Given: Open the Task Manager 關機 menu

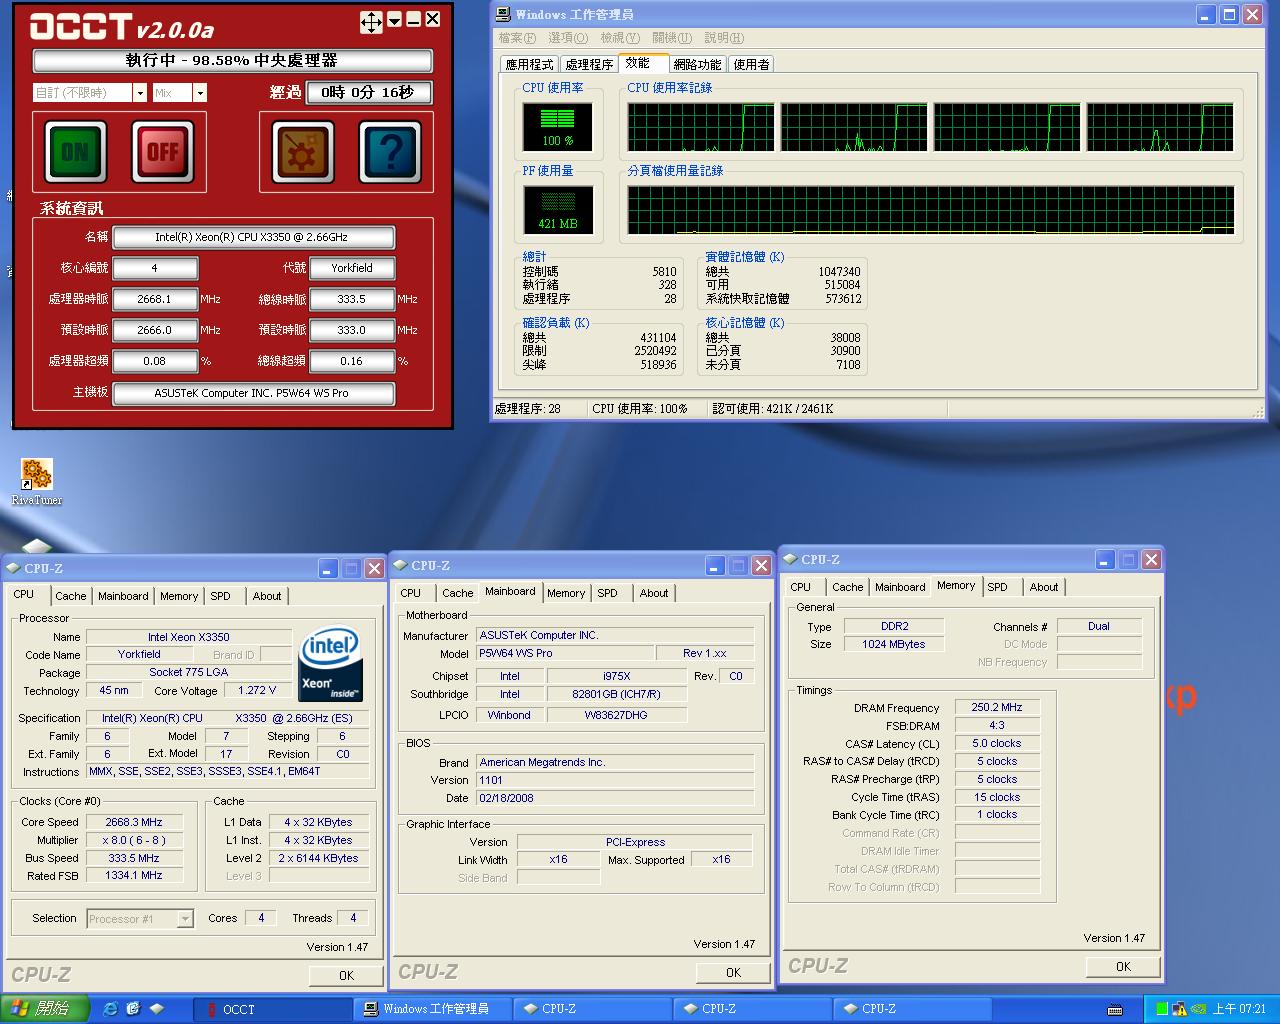Looking at the screenshot, I should [672, 38].
